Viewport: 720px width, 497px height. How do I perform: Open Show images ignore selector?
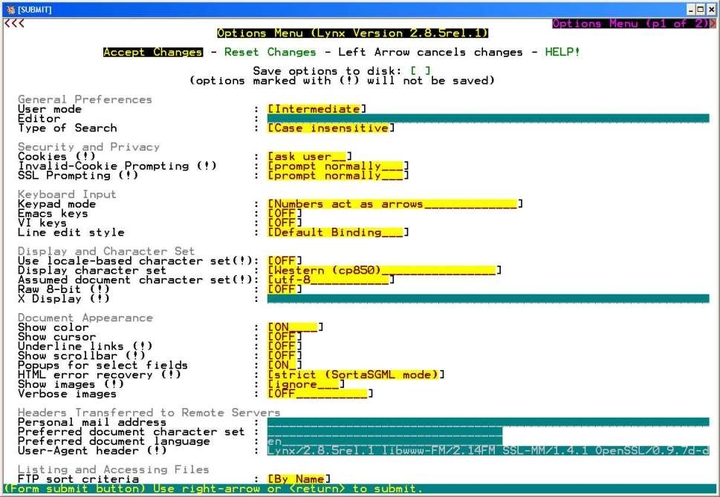(x=306, y=384)
